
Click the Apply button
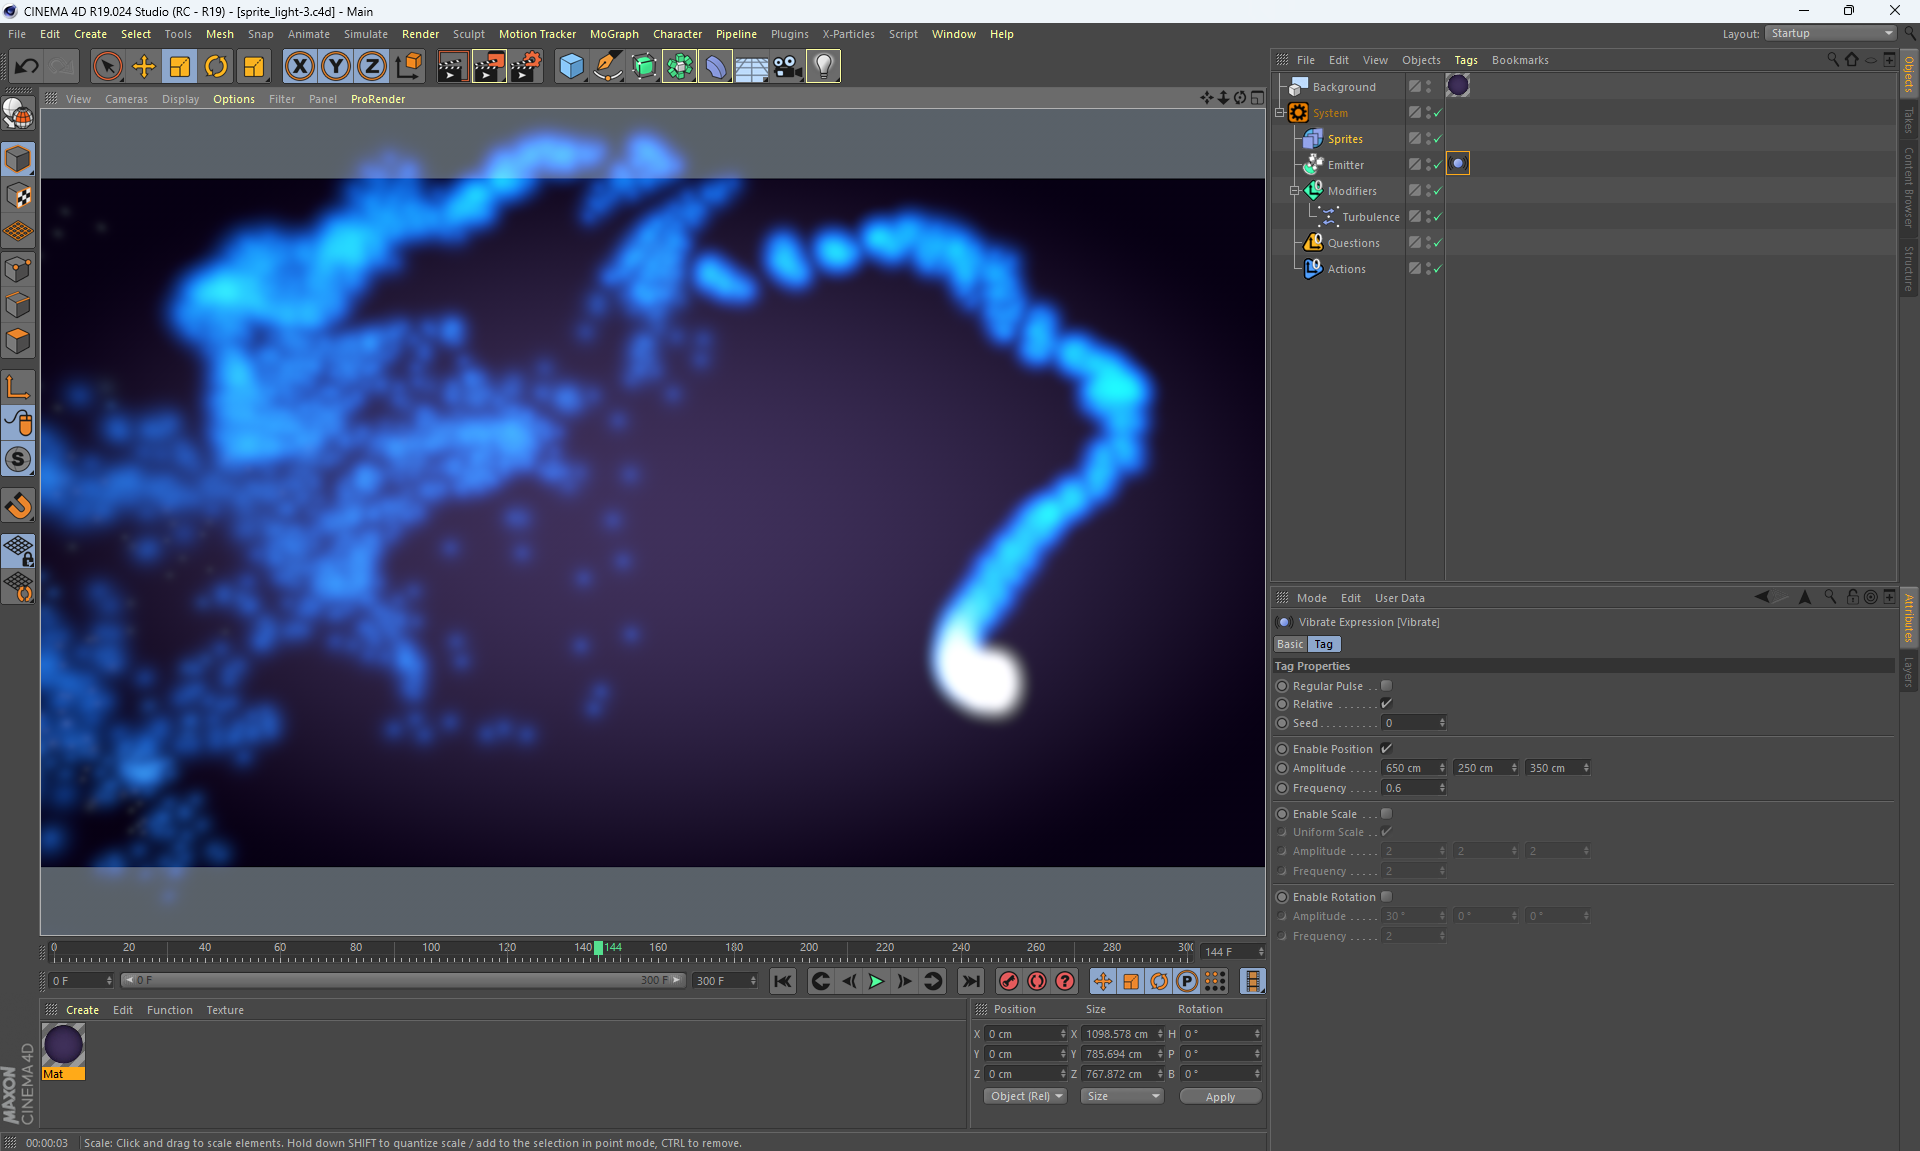[x=1219, y=1097]
